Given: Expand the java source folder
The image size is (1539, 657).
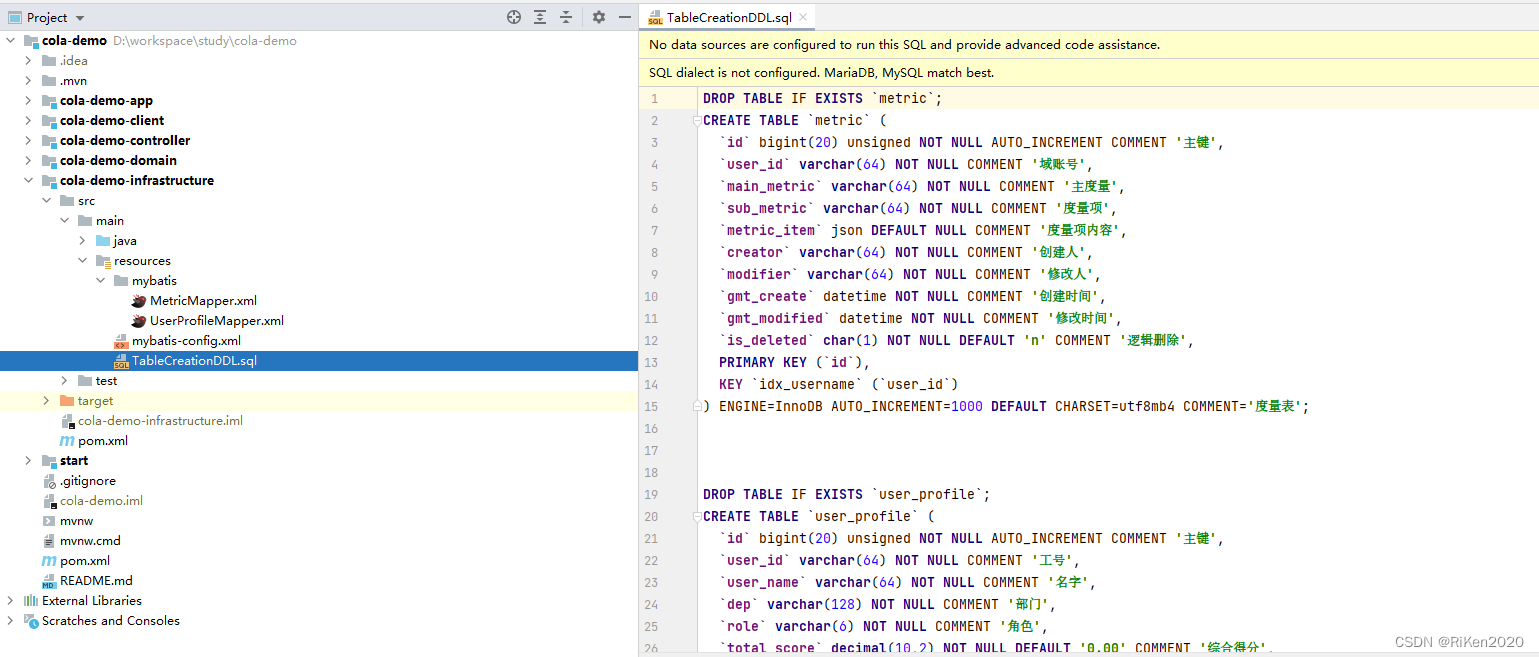Looking at the screenshot, I should pyautogui.click(x=83, y=241).
